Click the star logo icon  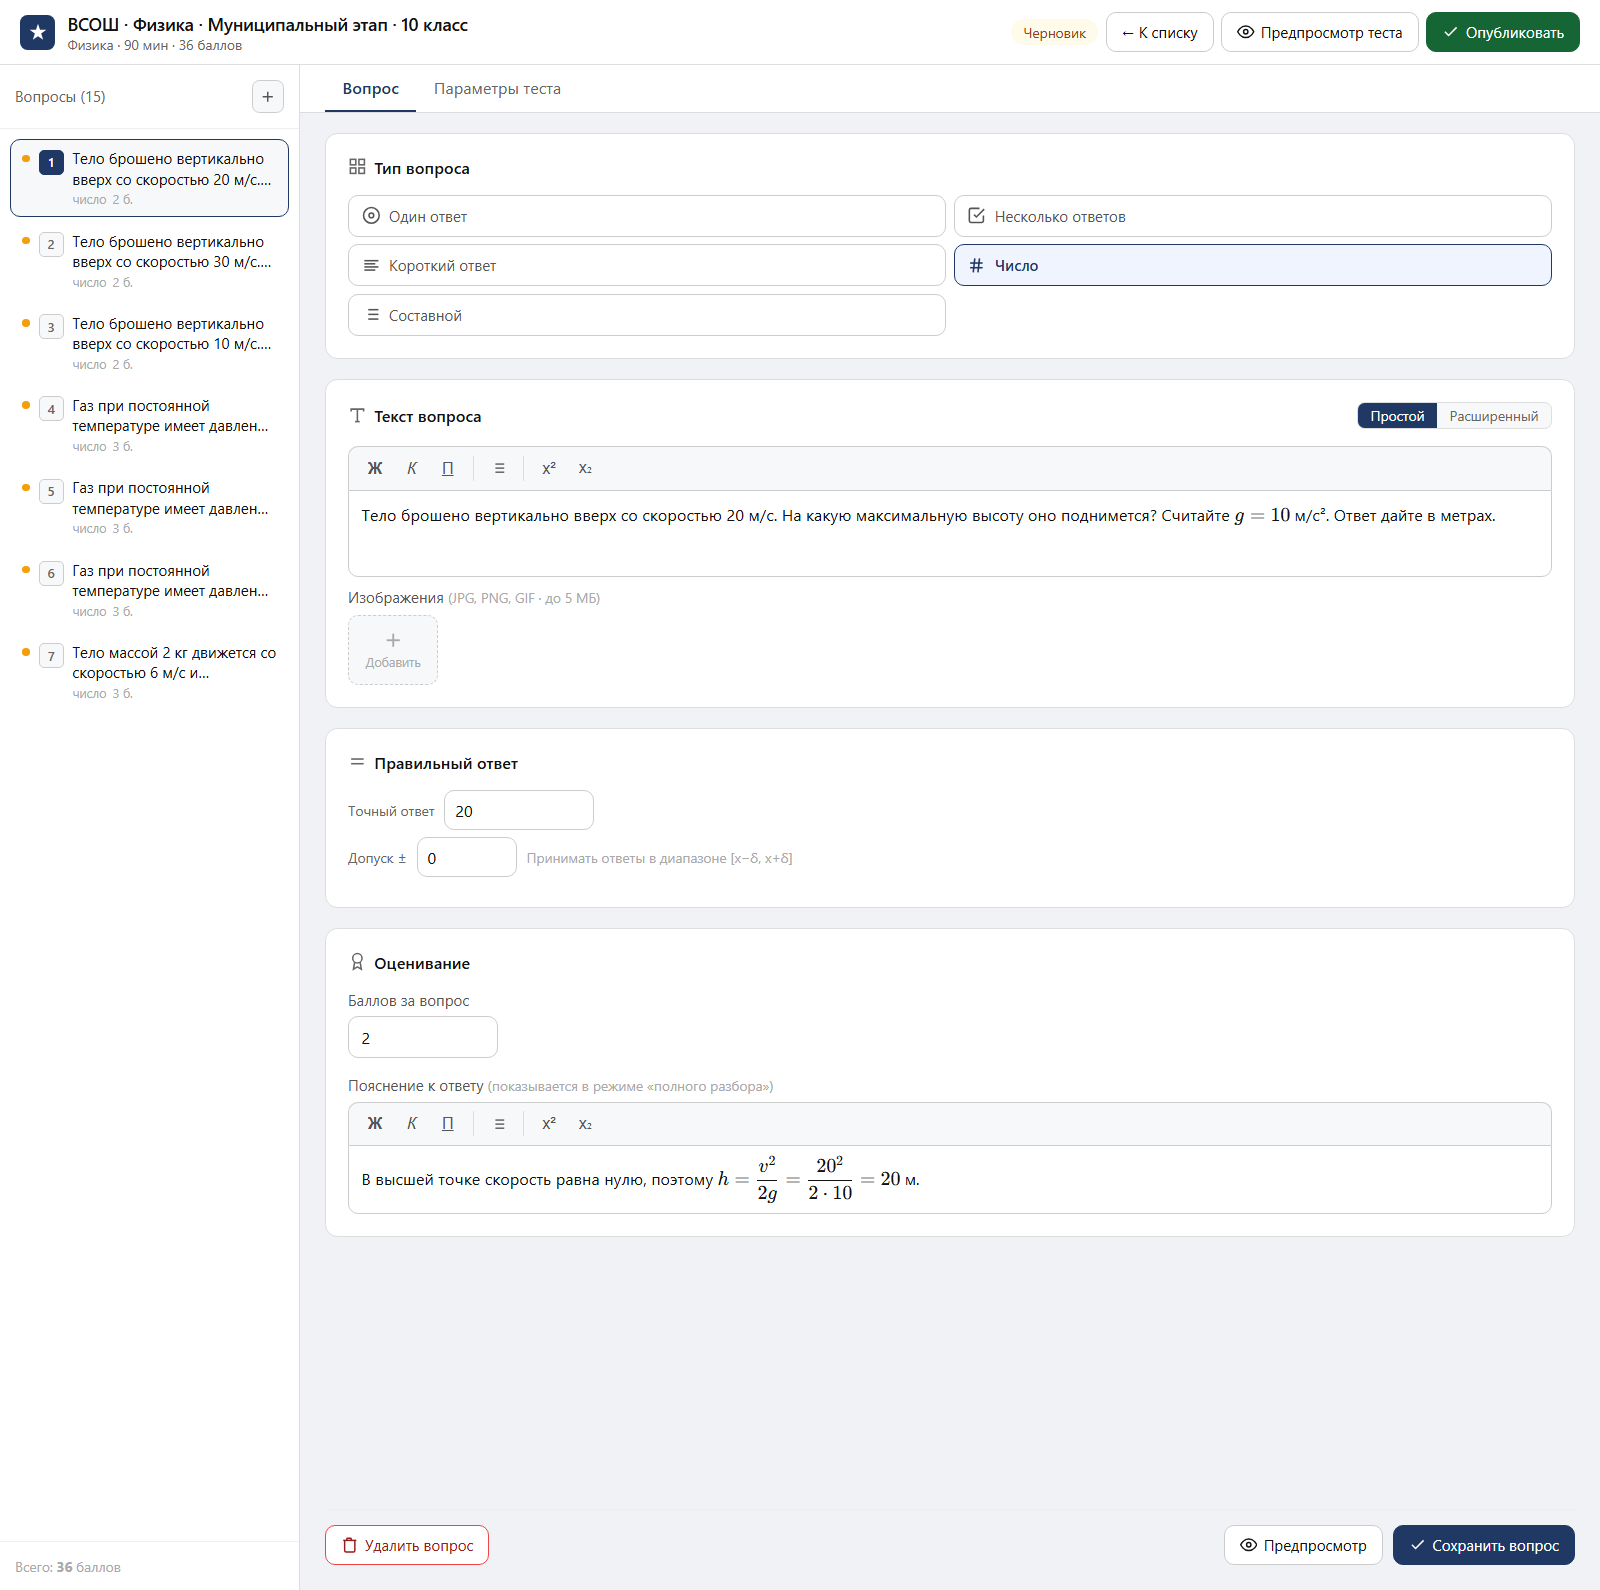pos(38,33)
